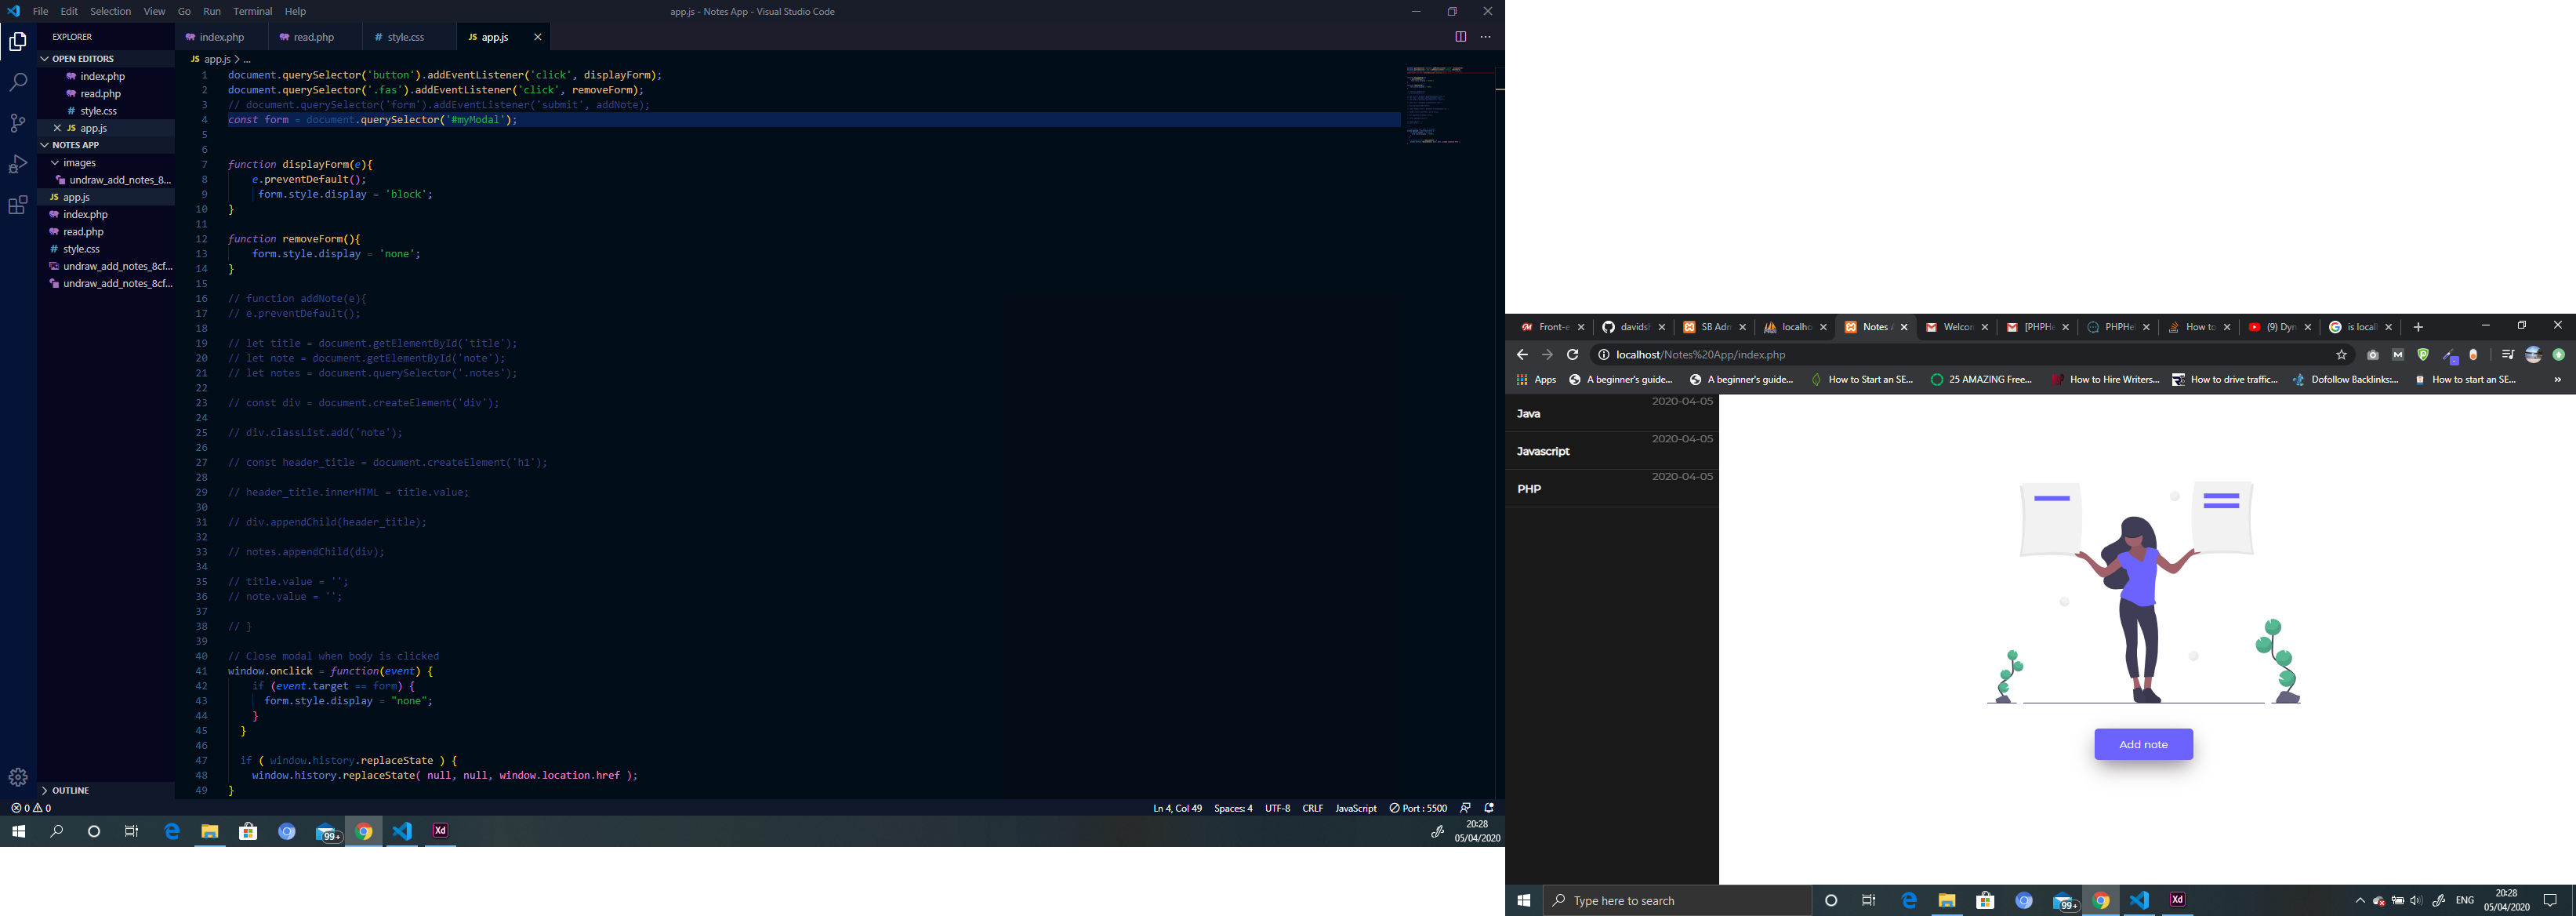
Task: Open Chrome Apps shortcut in bookmarks bar
Action: [x=1536, y=380]
